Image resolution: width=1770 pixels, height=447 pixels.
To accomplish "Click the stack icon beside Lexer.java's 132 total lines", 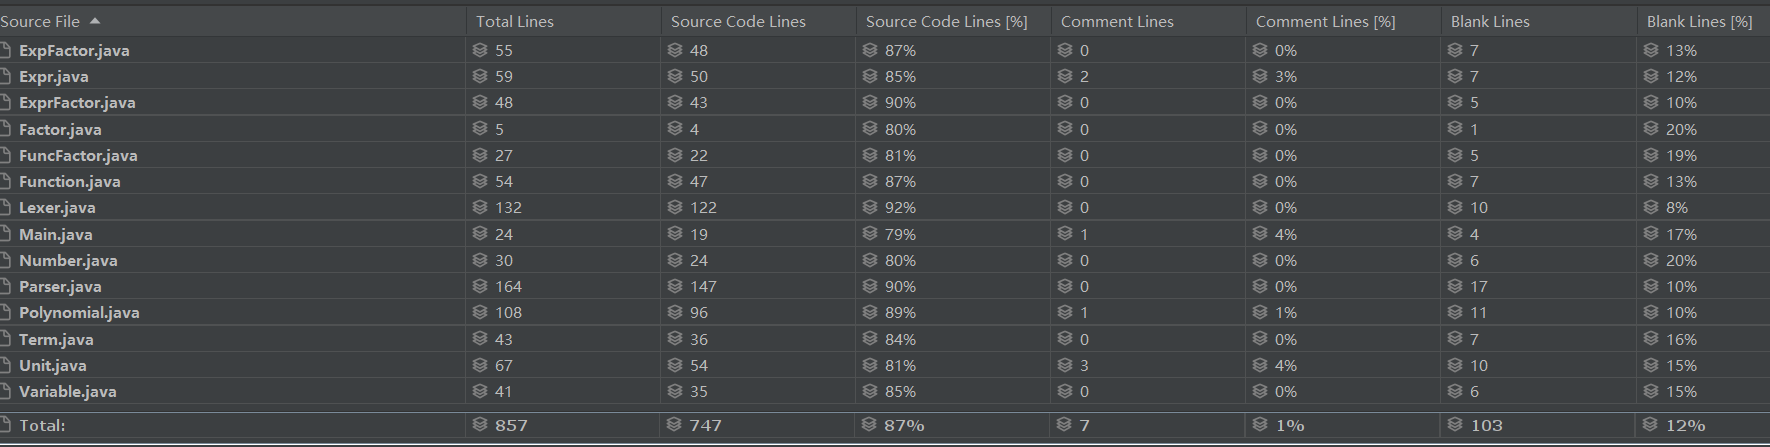I will (480, 208).
